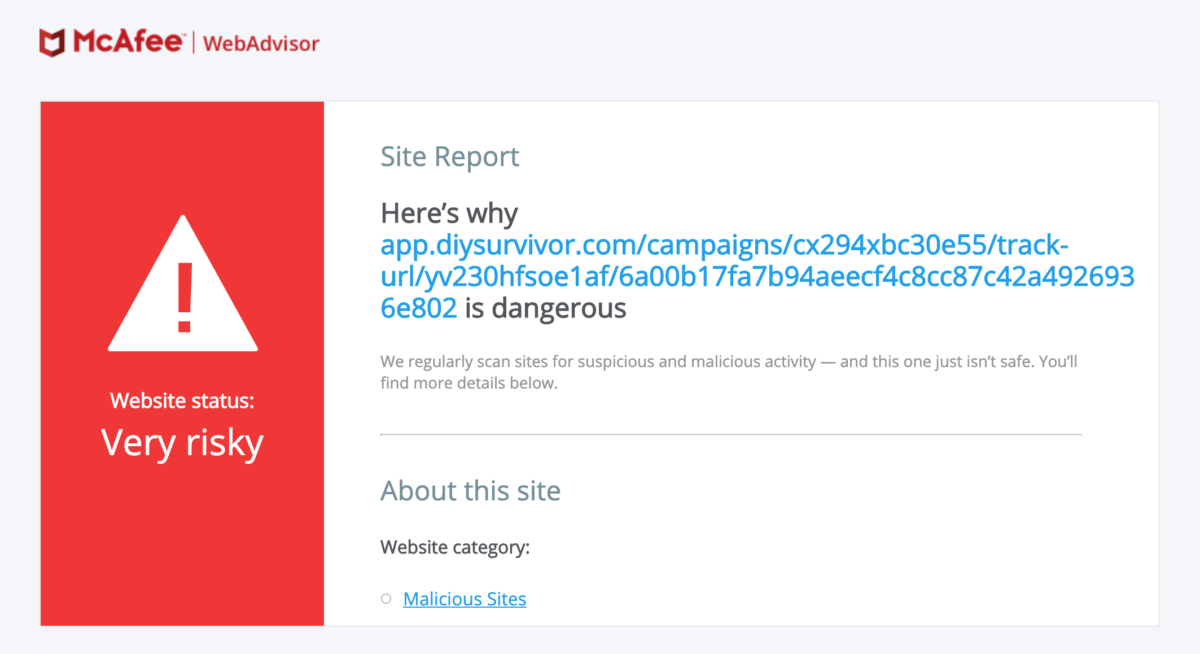
Task: Click the McAfee shield logo icon
Action: tap(52, 43)
